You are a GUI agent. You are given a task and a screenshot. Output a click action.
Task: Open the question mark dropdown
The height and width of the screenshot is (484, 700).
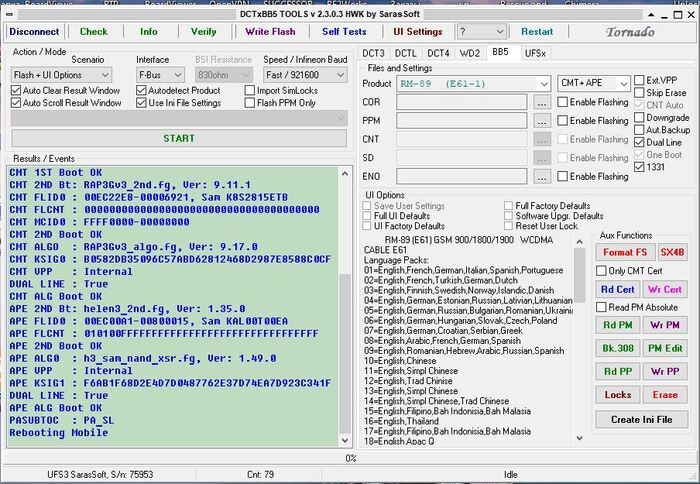[481, 32]
